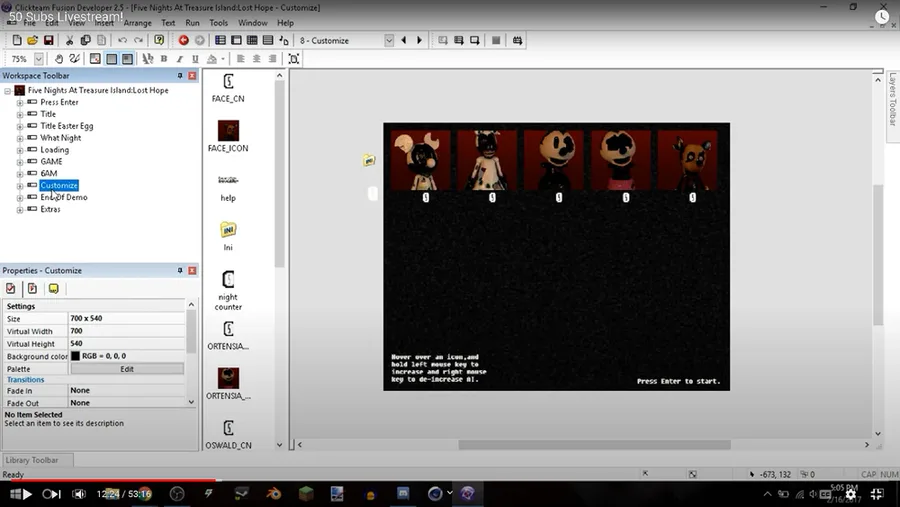Click the frame editor horizontal scrollbar
This screenshot has height=507, width=900.
pyautogui.click(x=594, y=445)
